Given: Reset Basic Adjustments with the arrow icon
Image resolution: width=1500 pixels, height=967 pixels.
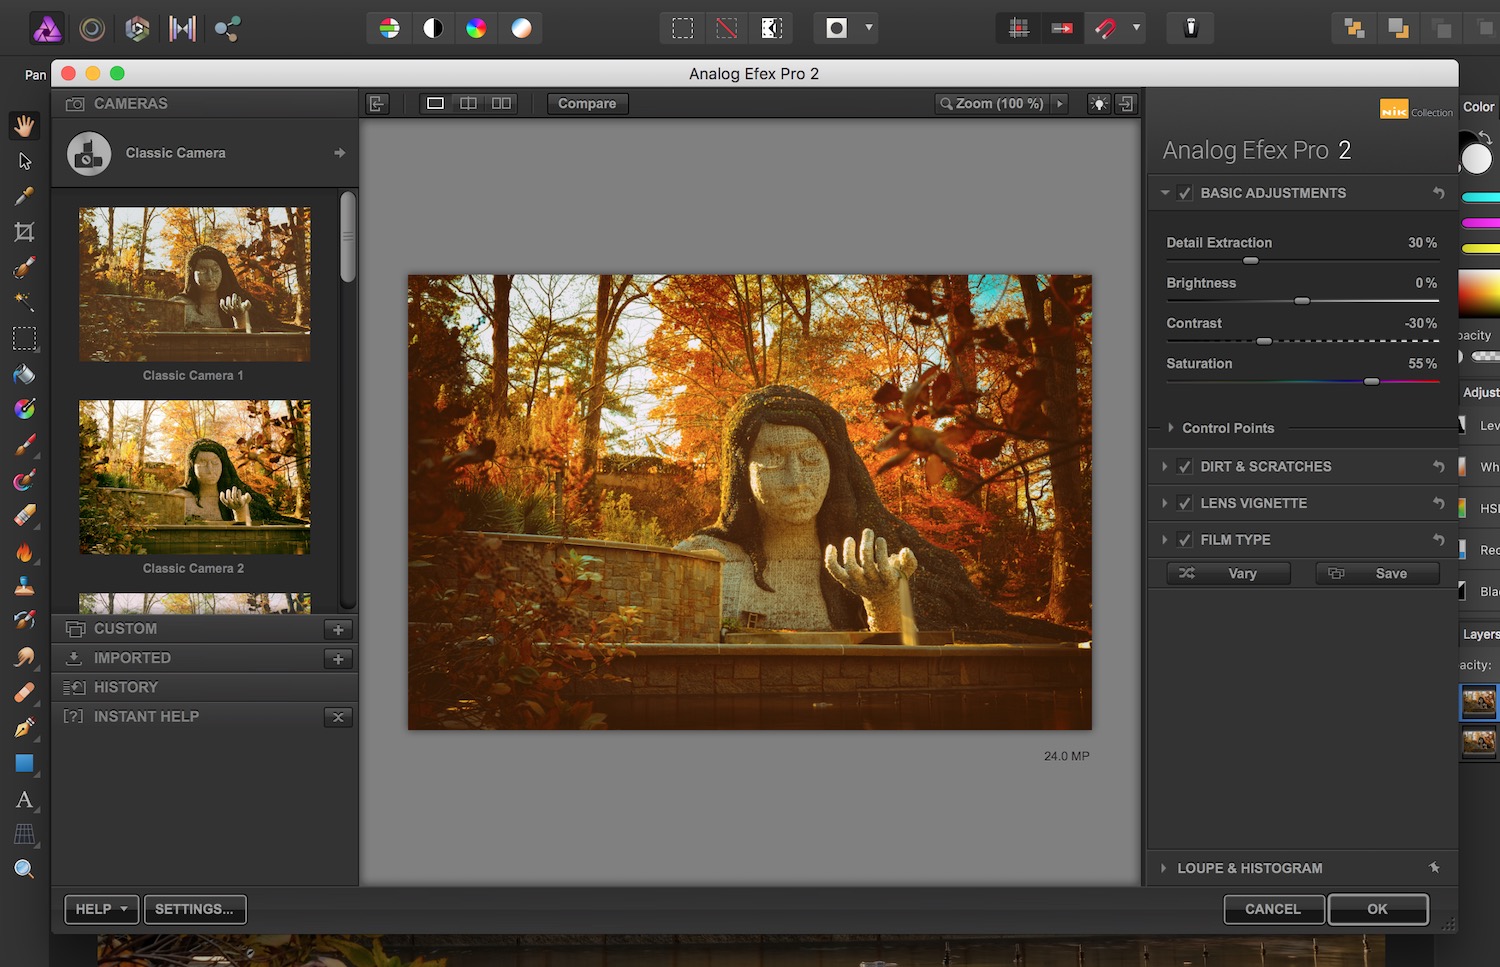Looking at the screenshot, I should click(x=1438, y=193).
